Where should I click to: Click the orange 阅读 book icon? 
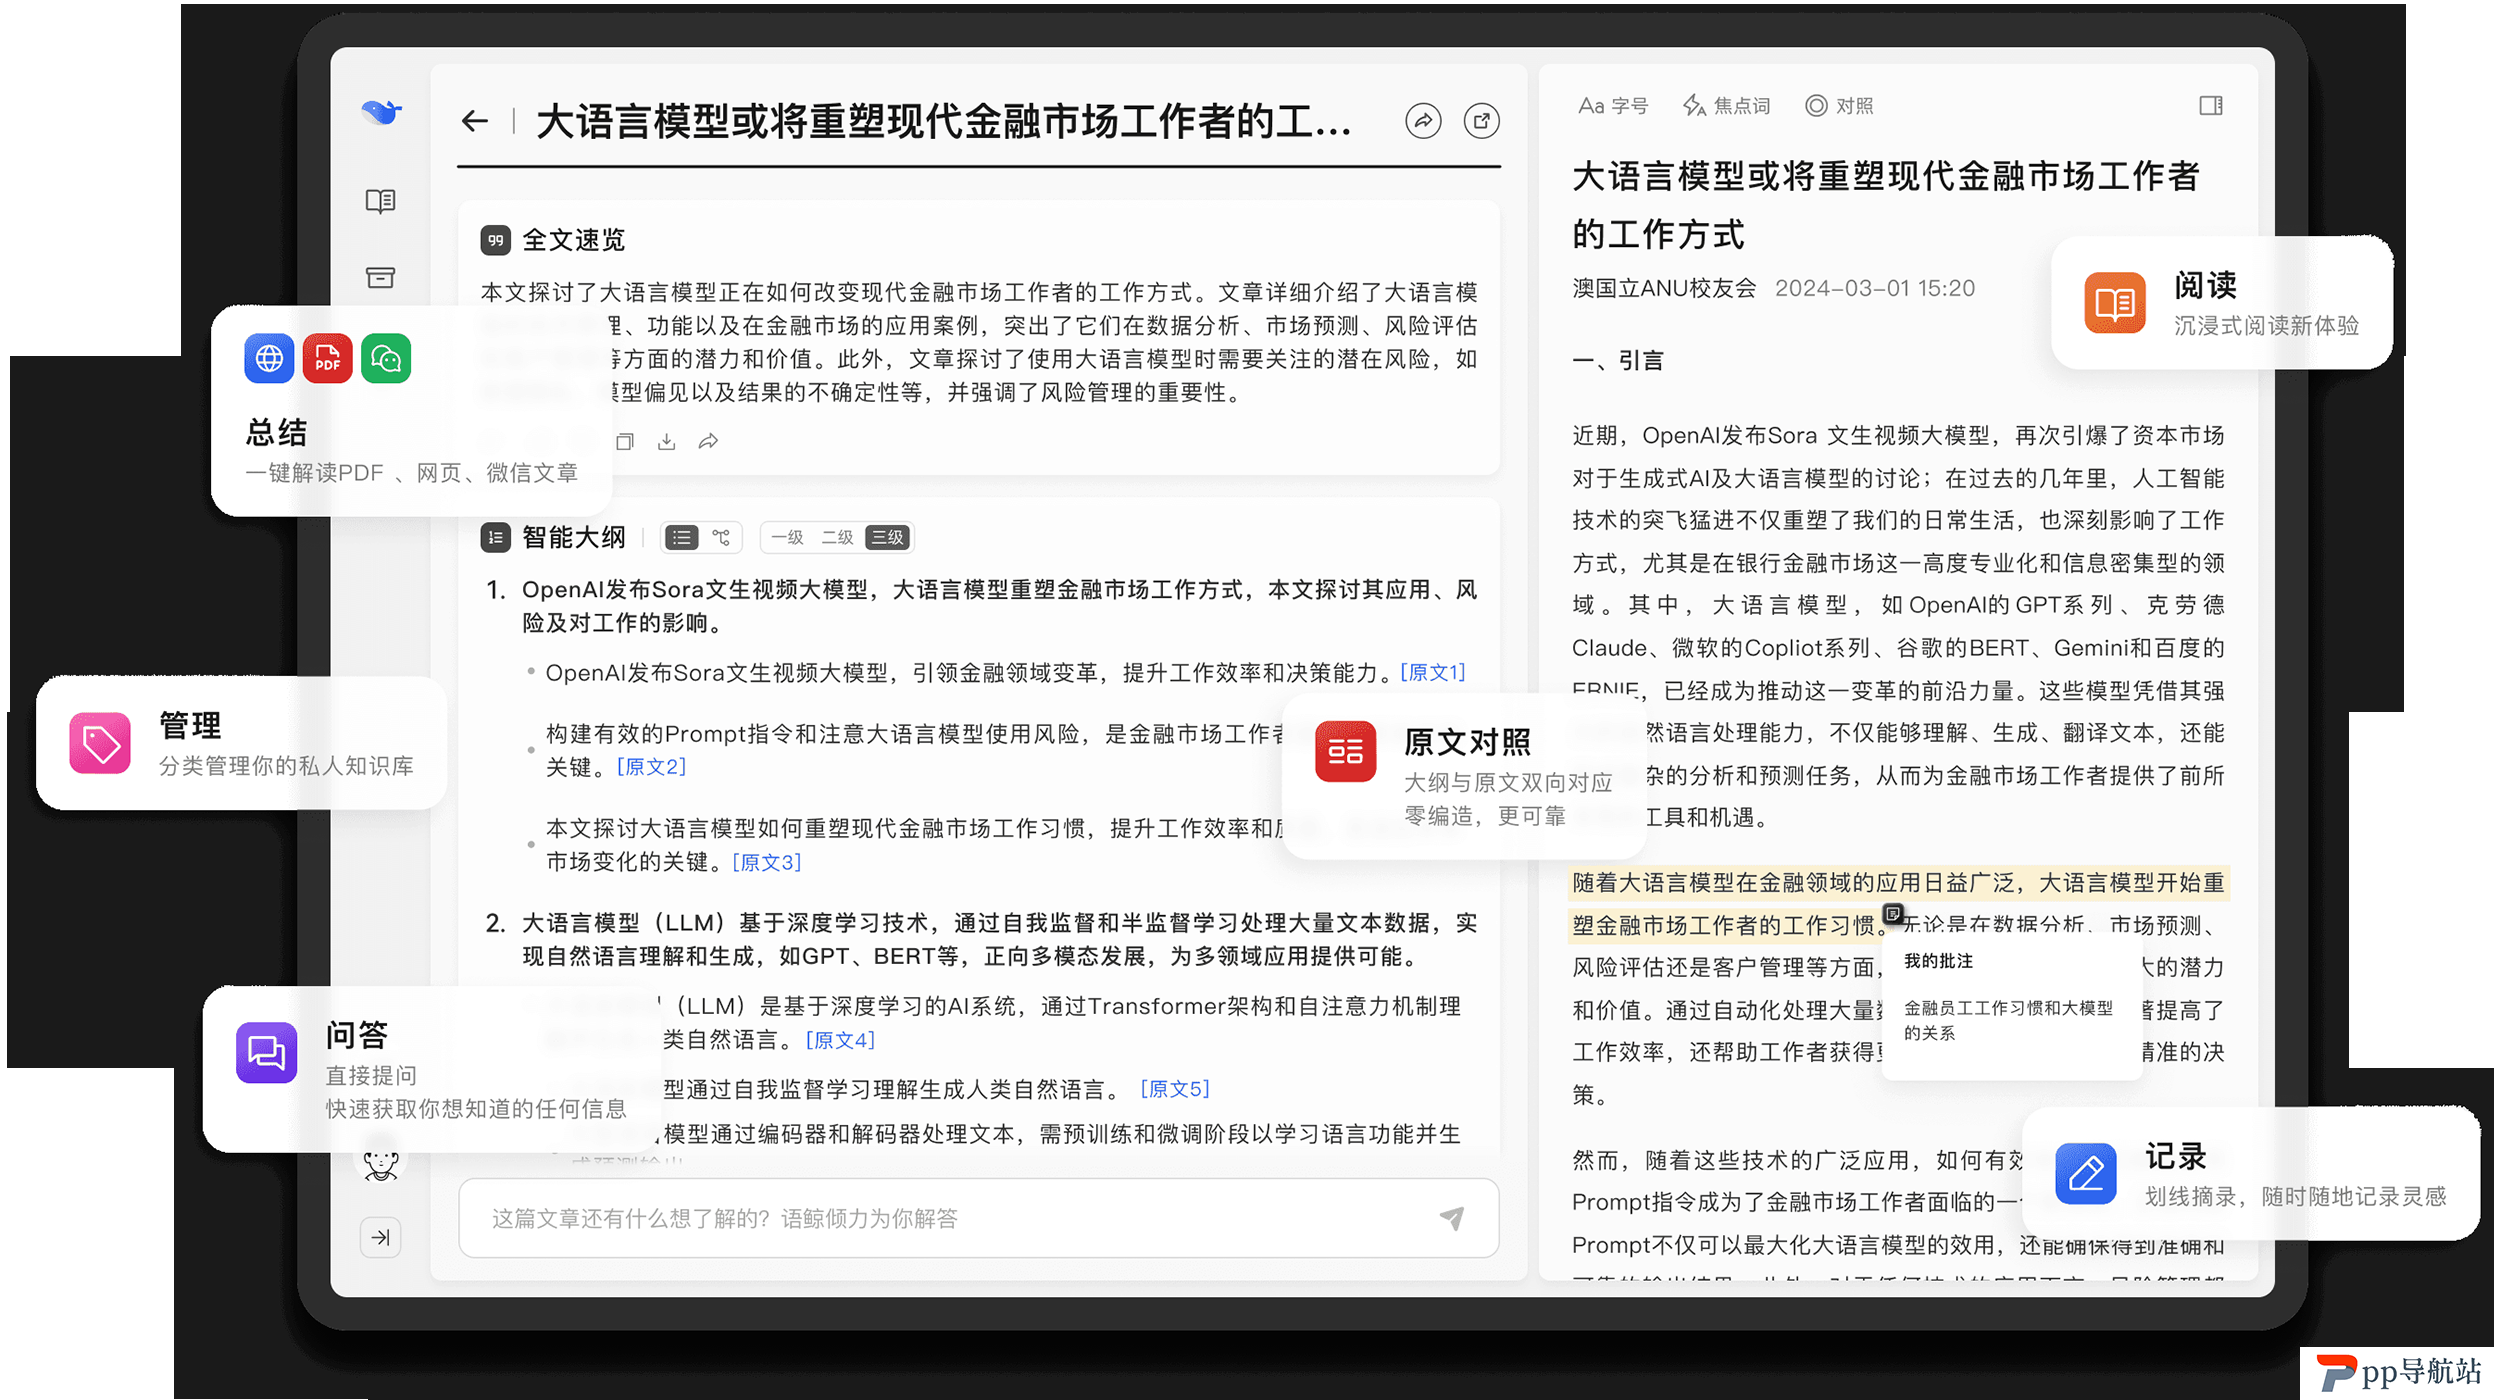2114,302
